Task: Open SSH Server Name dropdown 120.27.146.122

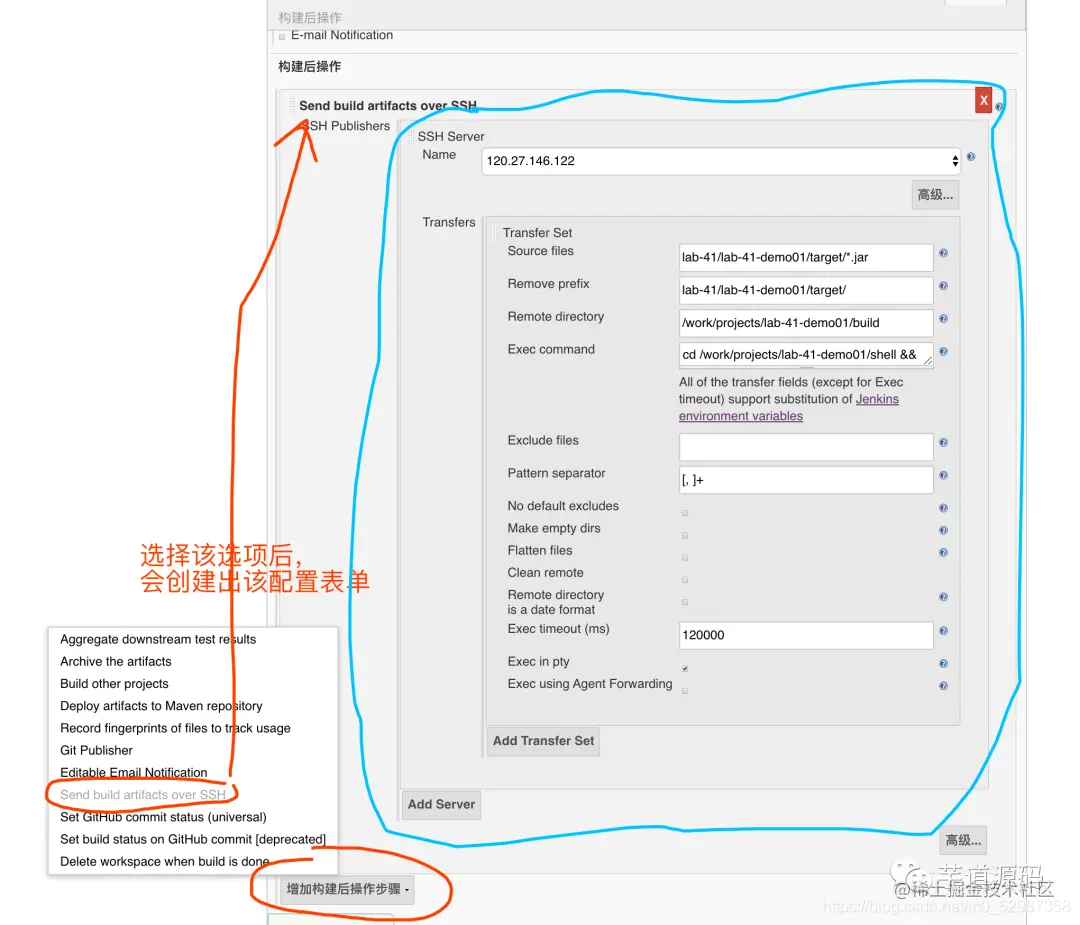Action: click(720, 161)
